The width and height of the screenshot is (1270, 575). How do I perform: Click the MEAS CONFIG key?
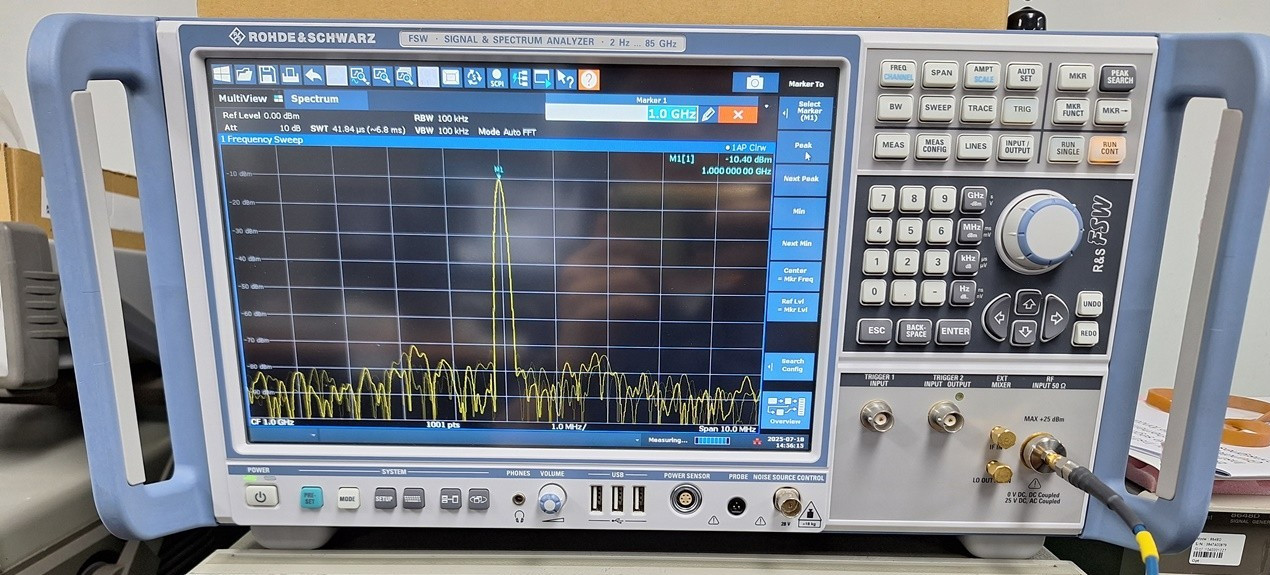pyautogui.click(x=933, y=146)
